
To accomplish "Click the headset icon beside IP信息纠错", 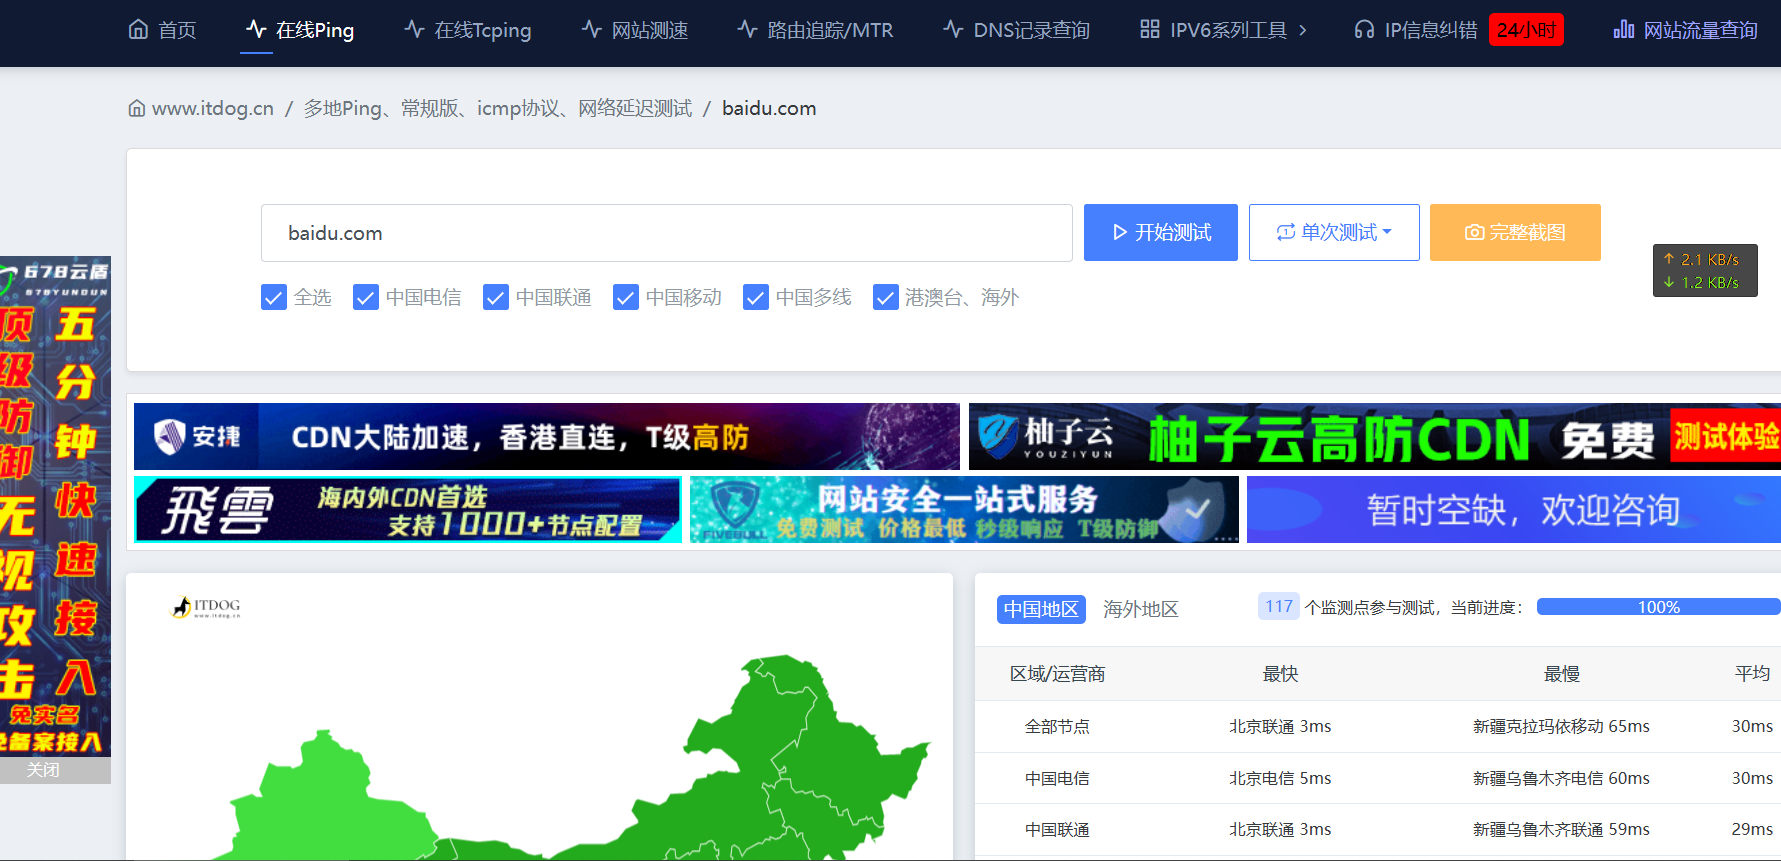I will pos(1364,29).
